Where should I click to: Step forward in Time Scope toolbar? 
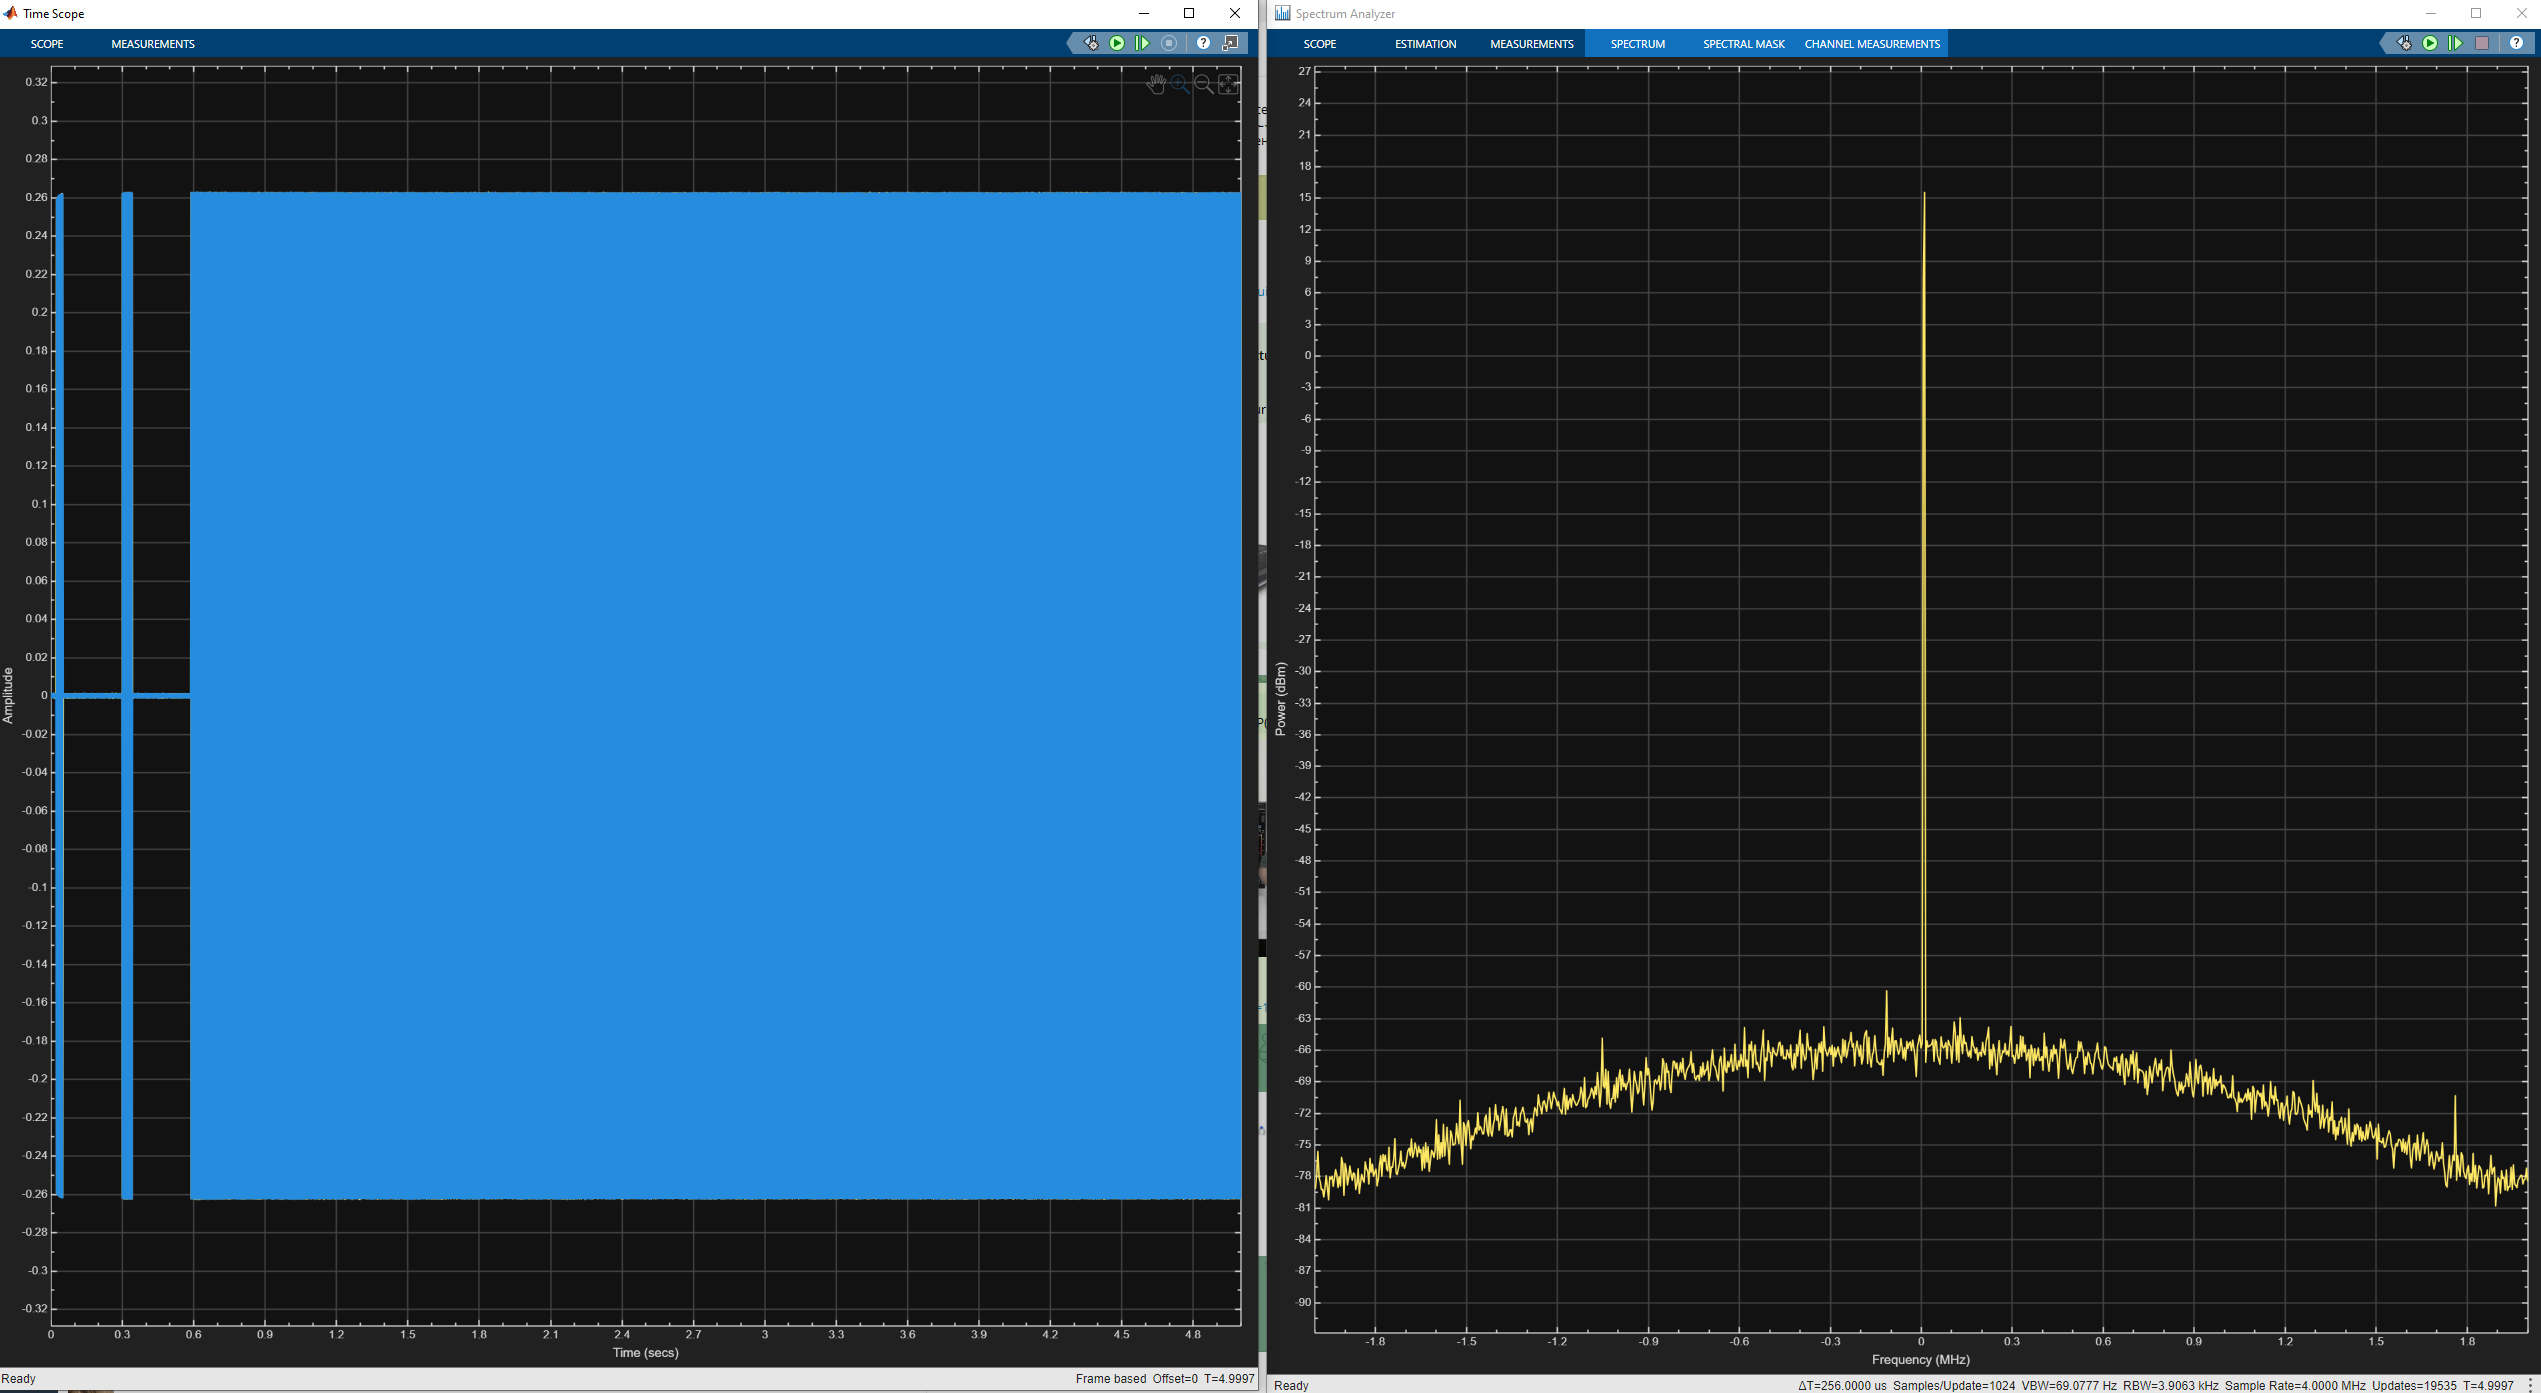pyautogui.click(x=1142, y=43)
